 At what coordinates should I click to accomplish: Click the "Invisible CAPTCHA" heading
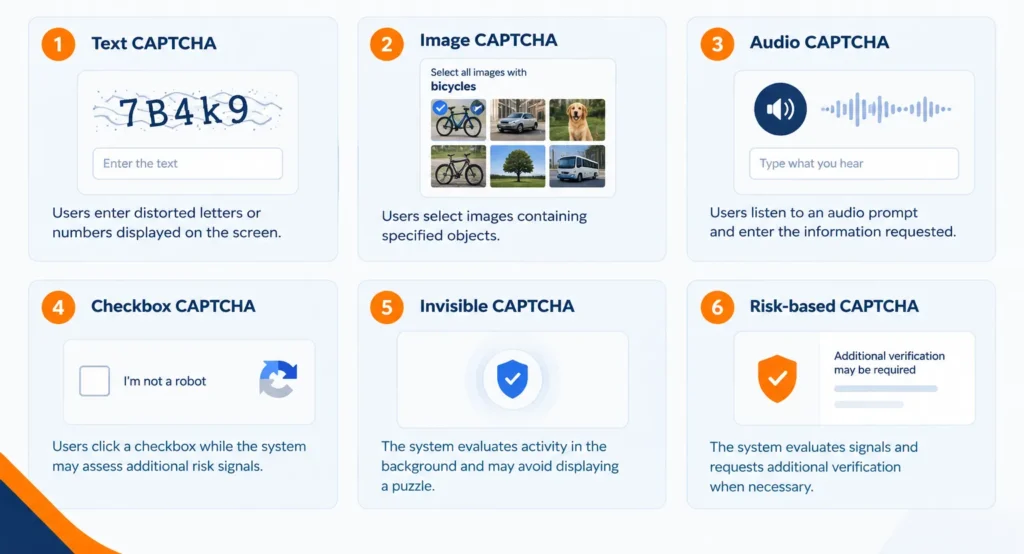[x=497, y=306]
